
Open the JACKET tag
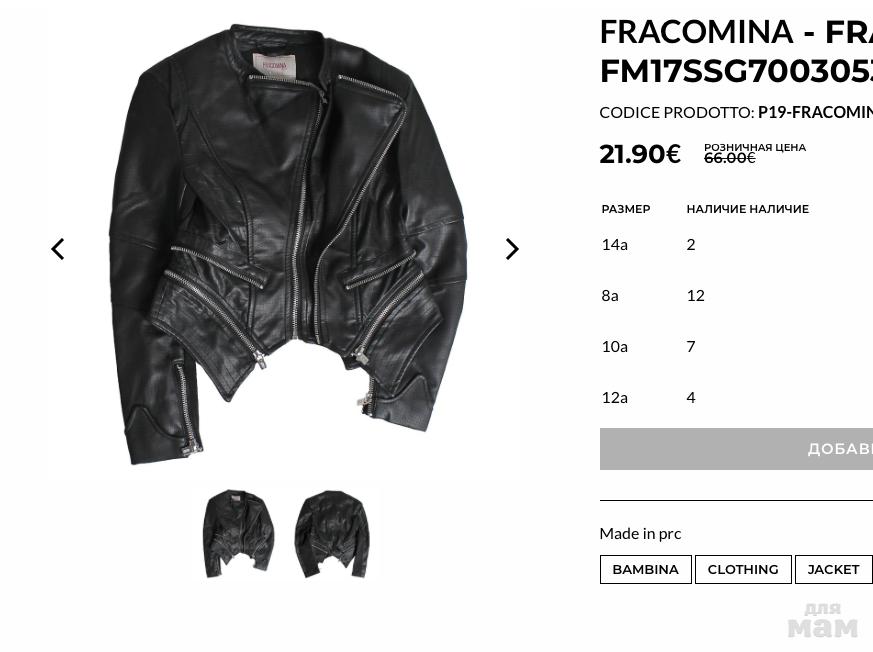[833, 570]
